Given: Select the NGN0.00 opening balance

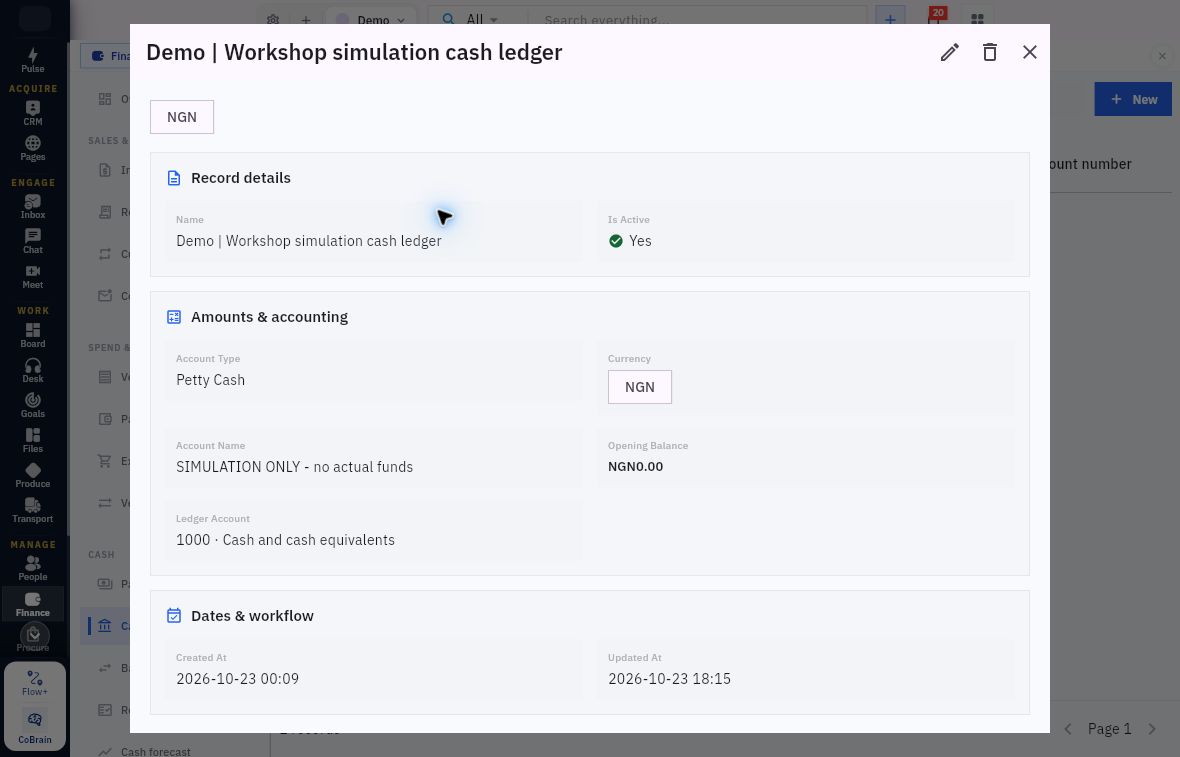Looking at the screenshot, I should tap(635, 467).
